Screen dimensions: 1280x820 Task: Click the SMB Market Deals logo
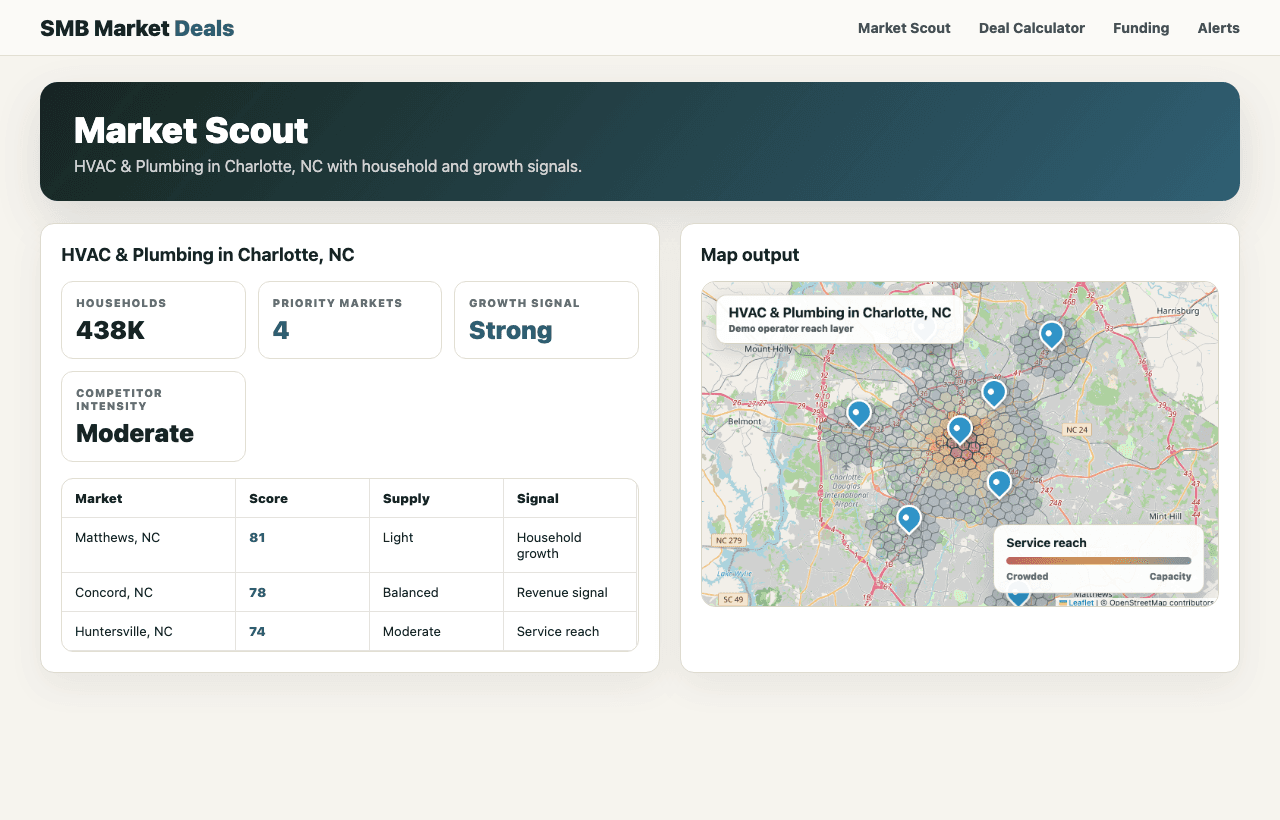pyautogui.click(x=137, y=28)
